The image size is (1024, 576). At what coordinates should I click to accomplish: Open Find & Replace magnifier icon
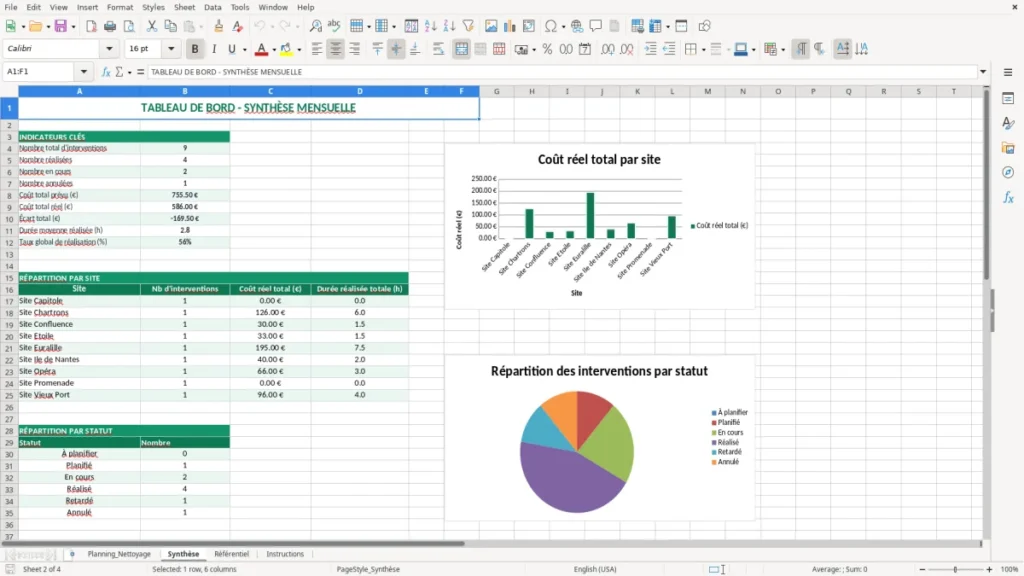tap(315, 26)
